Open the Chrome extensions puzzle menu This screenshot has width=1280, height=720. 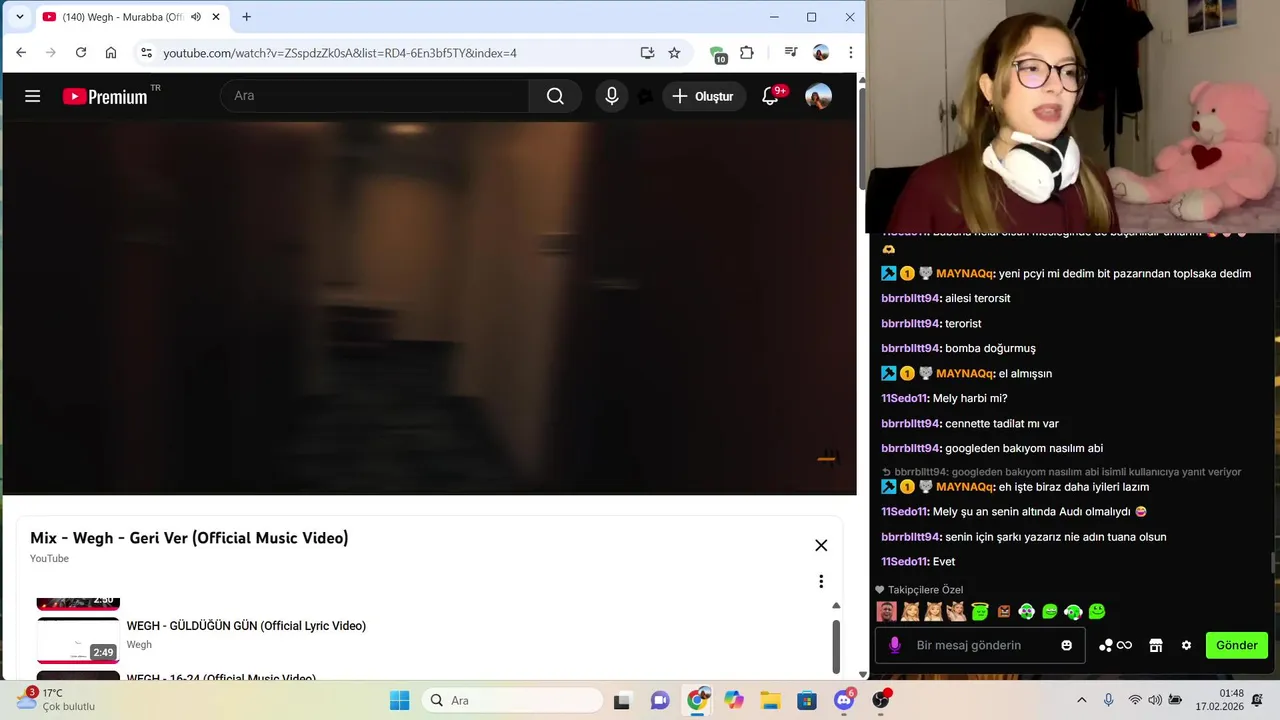pos(747,53)
